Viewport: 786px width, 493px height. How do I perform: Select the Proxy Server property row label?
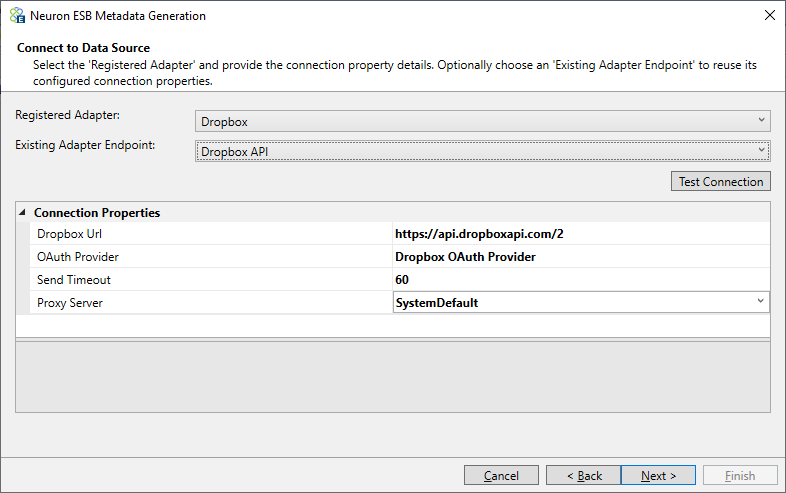pyautogui.click(x=211, y=303)
